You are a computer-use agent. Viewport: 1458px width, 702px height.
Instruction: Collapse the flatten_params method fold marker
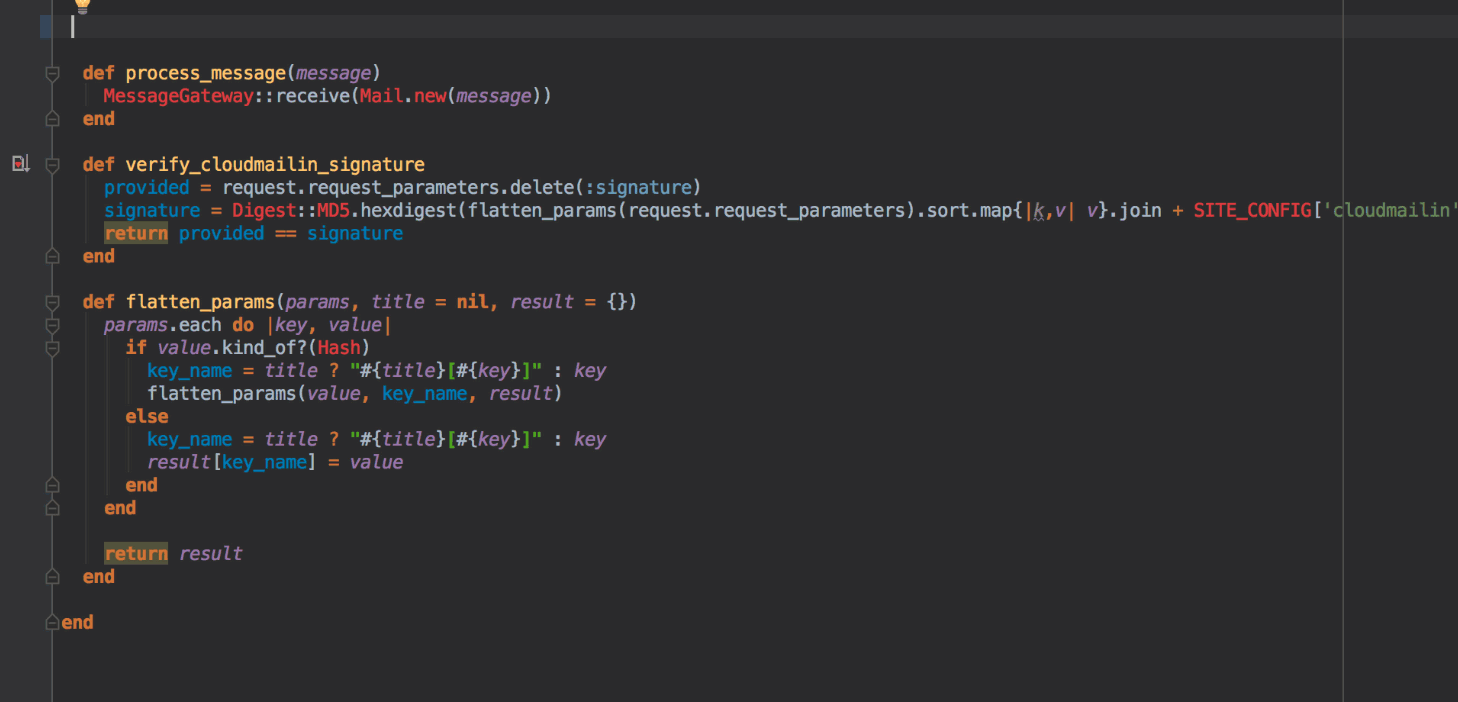point(52,302)
